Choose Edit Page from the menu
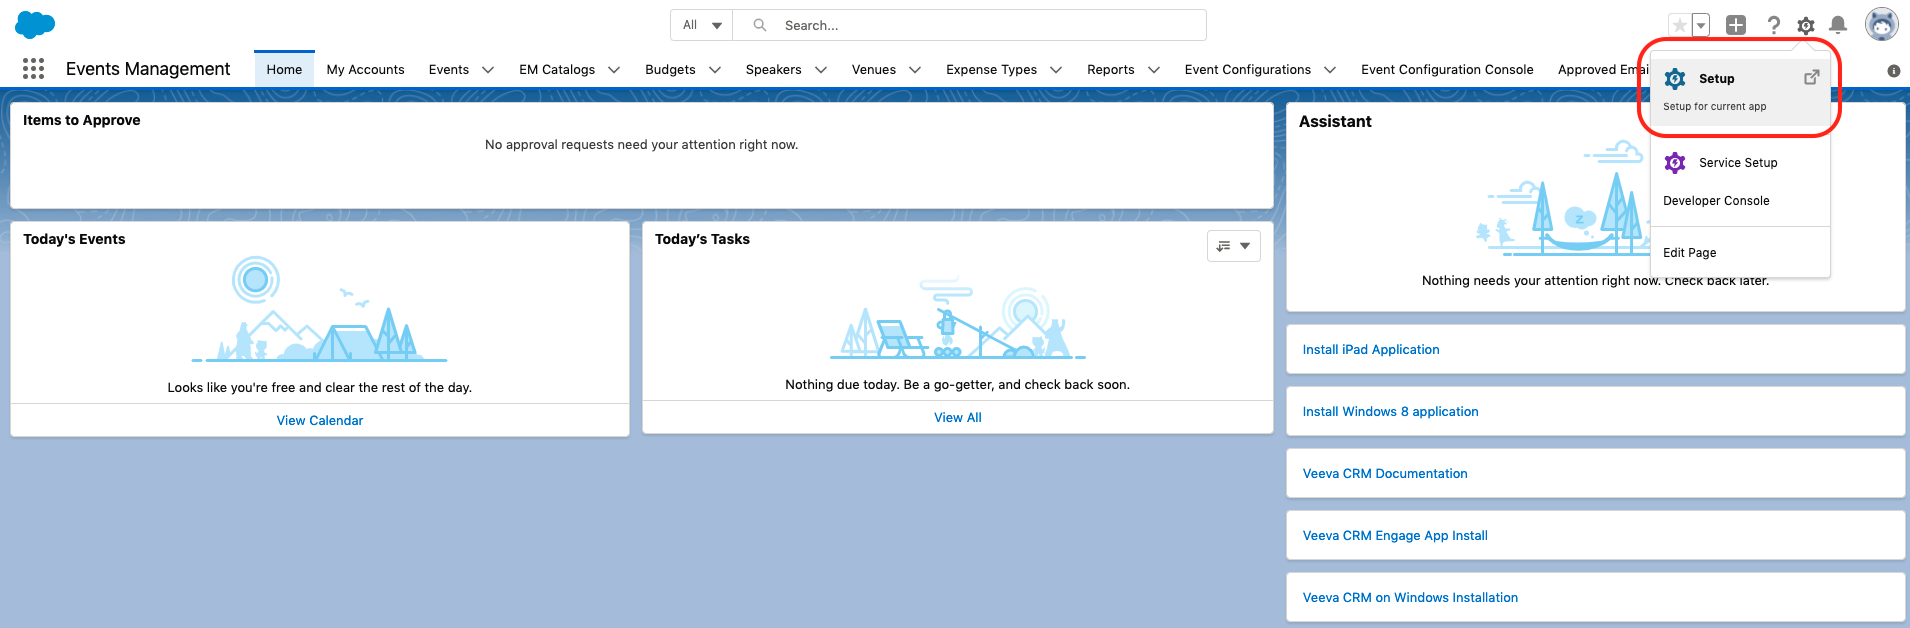 pyautogui.click(x=1740, y=253)
